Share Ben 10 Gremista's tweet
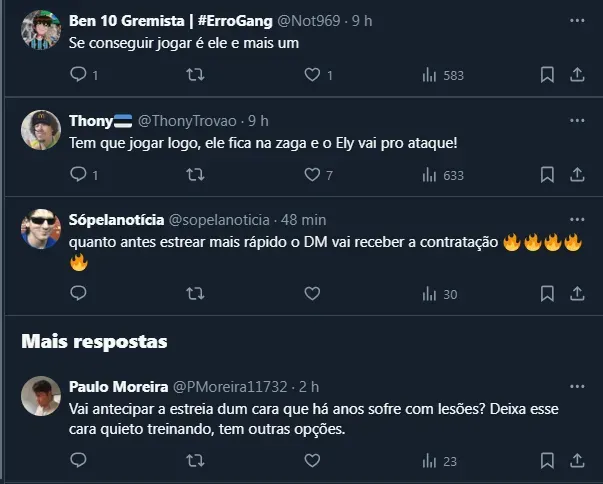Viewport: 603px width, 484px height. tap(577, 74)
